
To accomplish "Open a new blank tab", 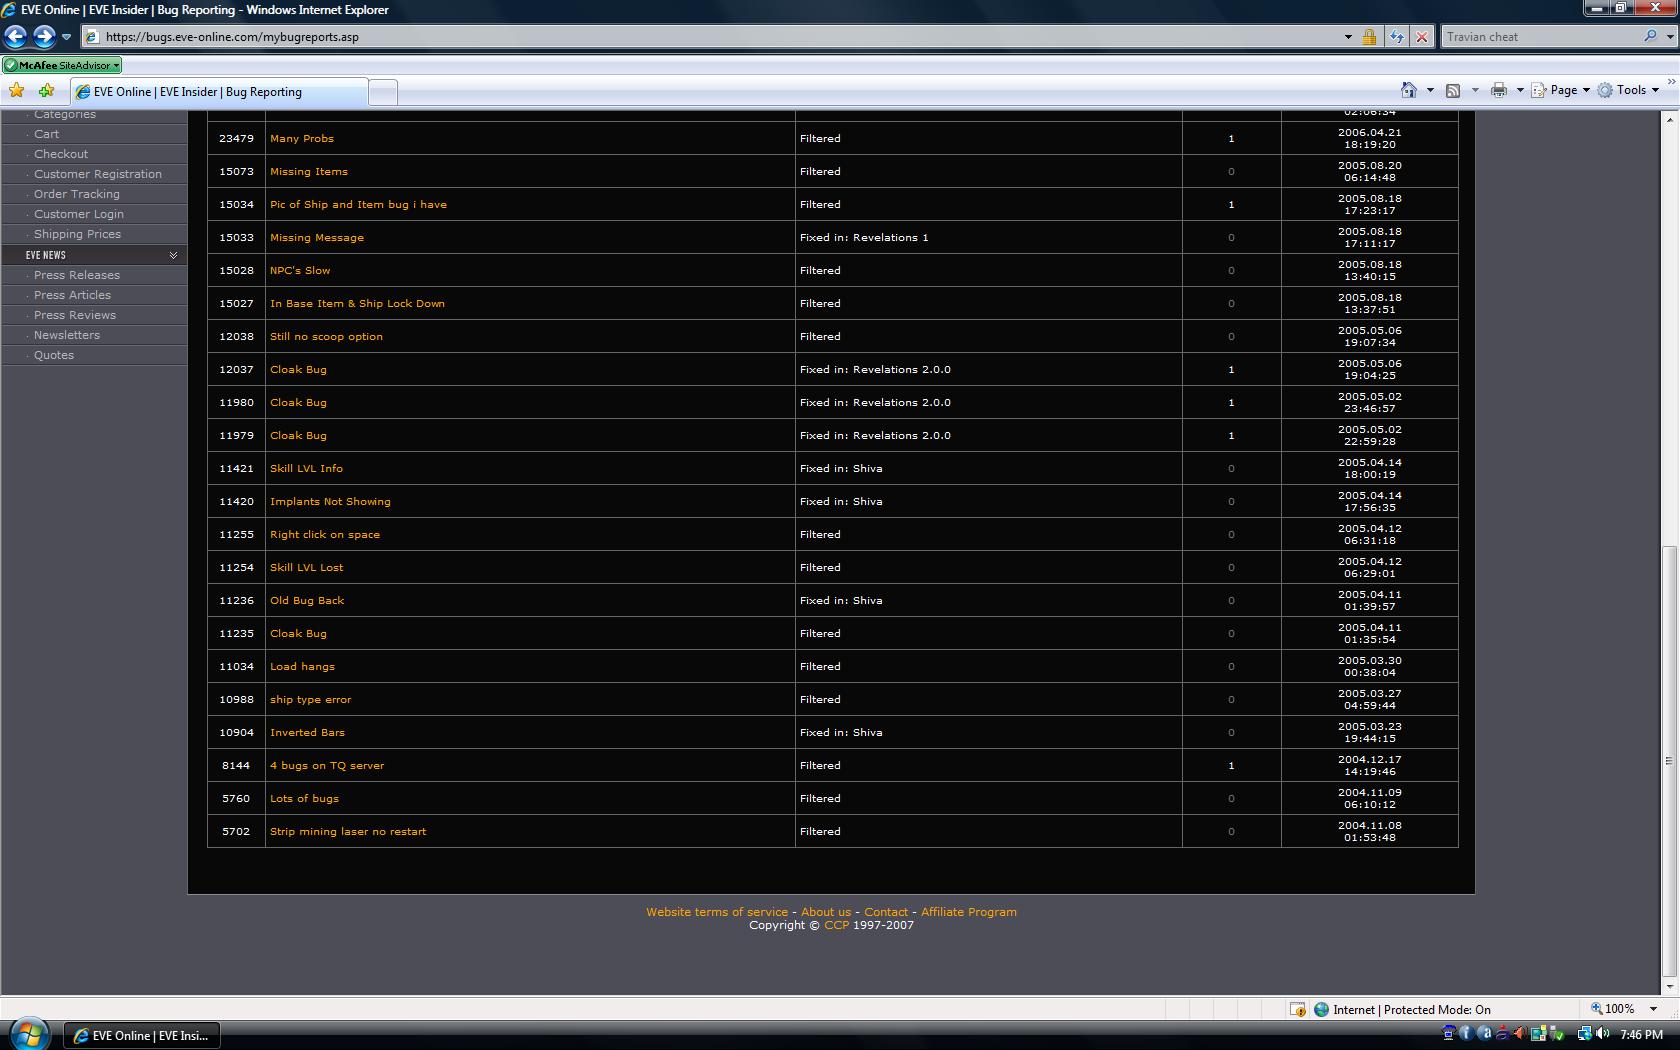I will [x=383, y=92].
